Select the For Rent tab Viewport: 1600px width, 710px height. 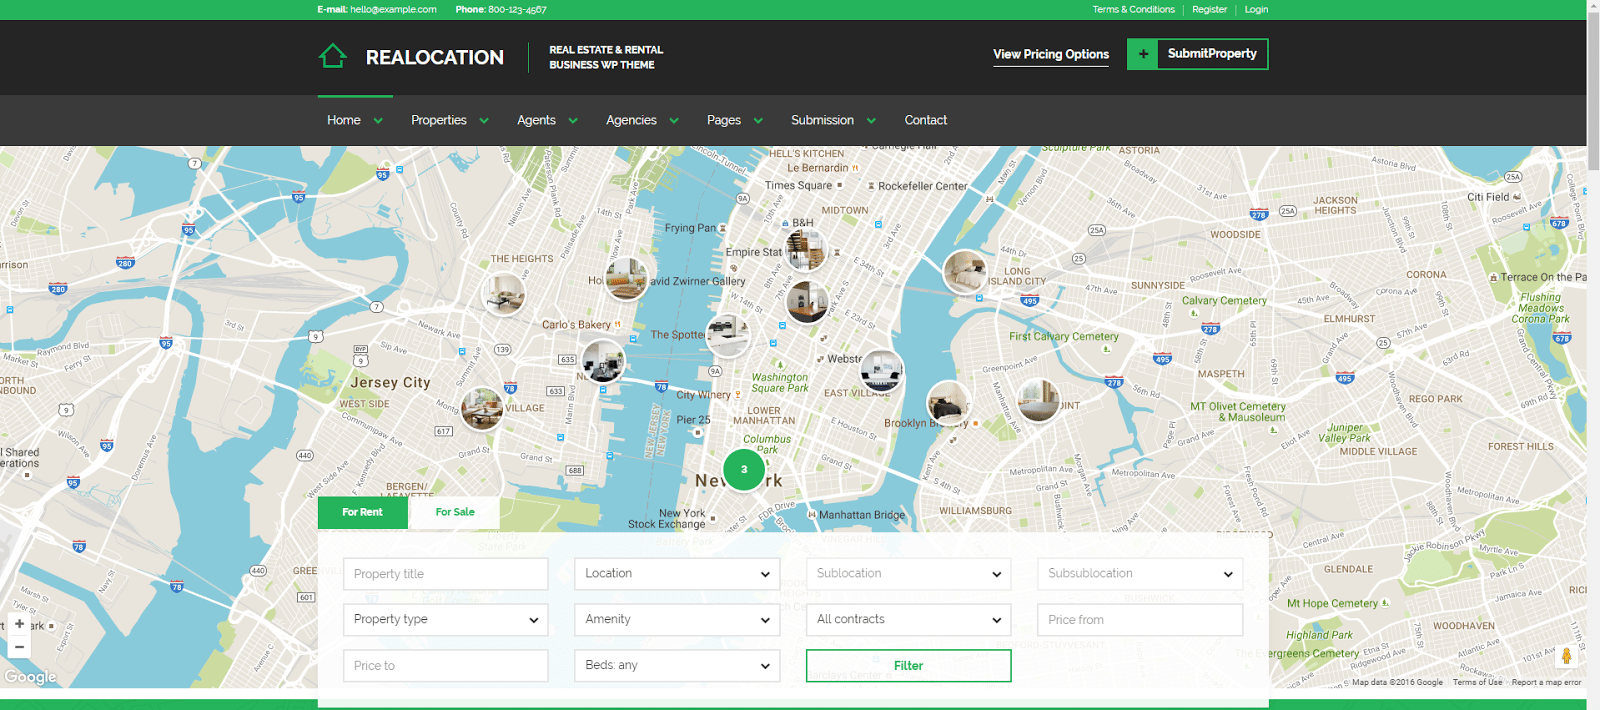pyautogui.click(x=363, y=512)
